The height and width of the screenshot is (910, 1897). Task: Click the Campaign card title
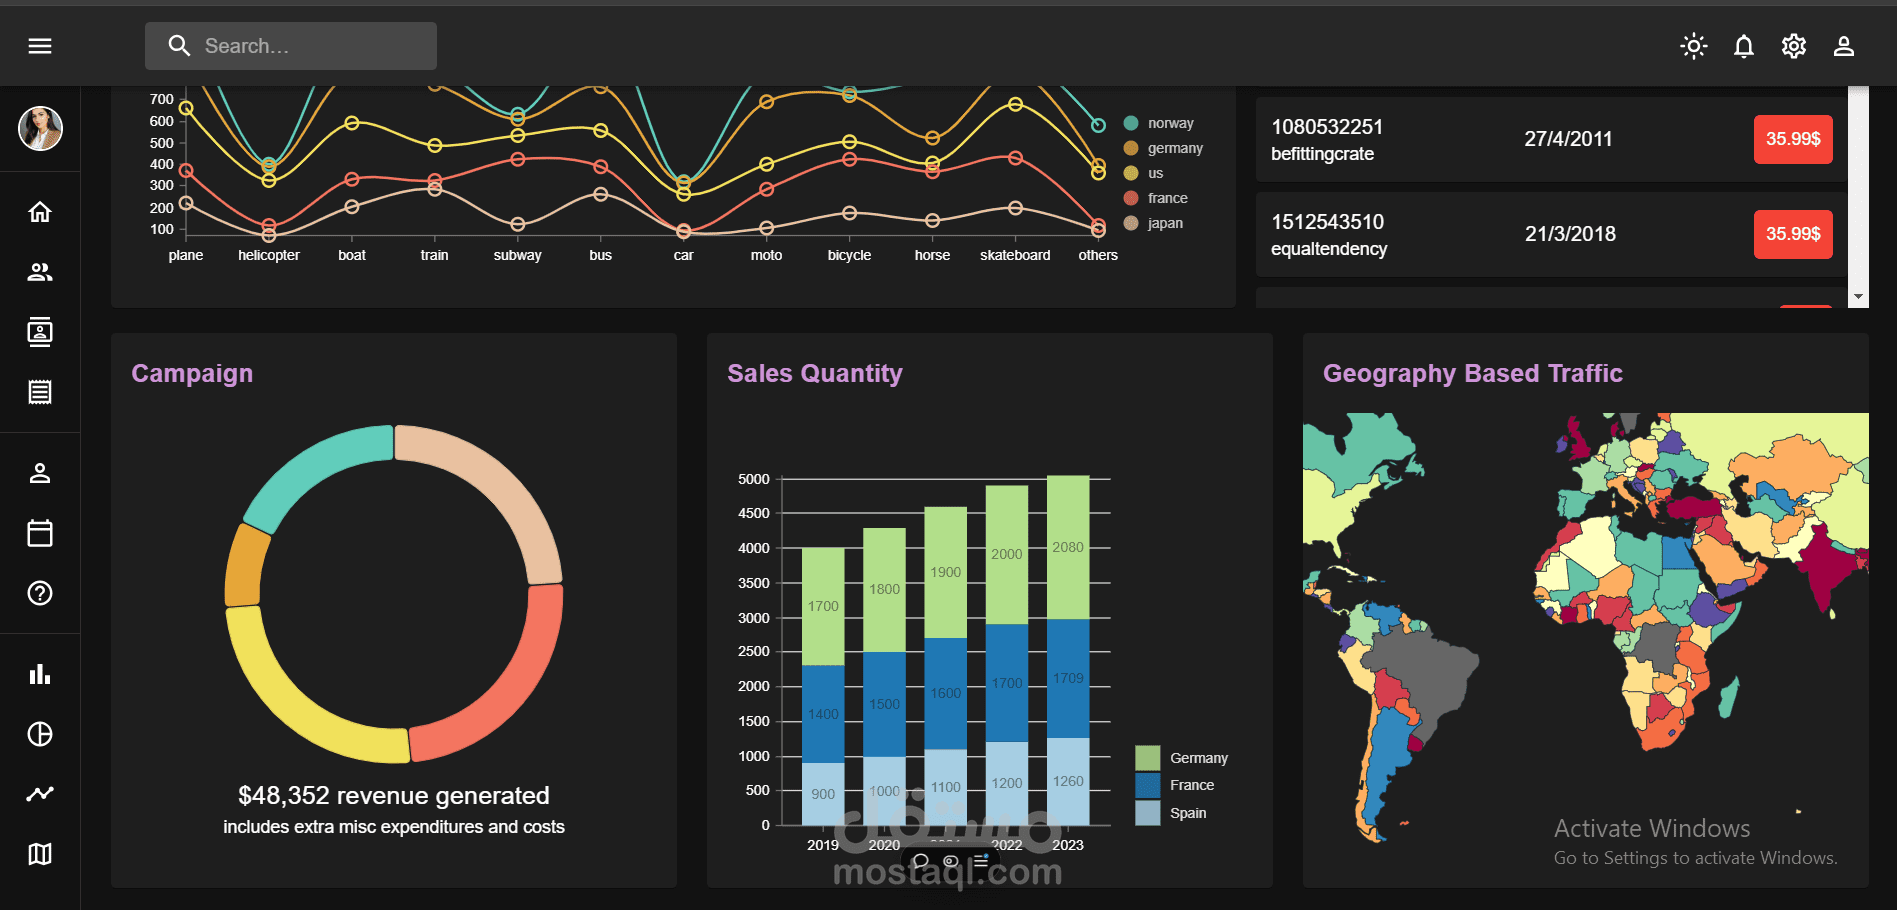192,373
